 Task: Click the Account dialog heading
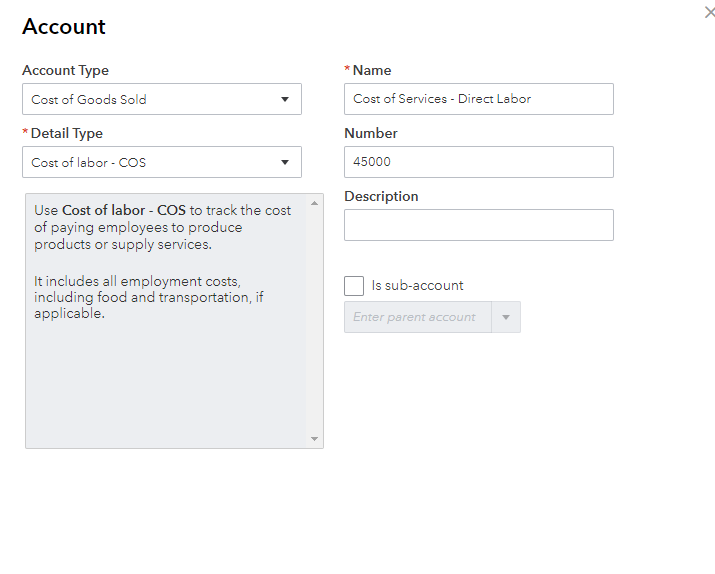(x=64, y=27)
